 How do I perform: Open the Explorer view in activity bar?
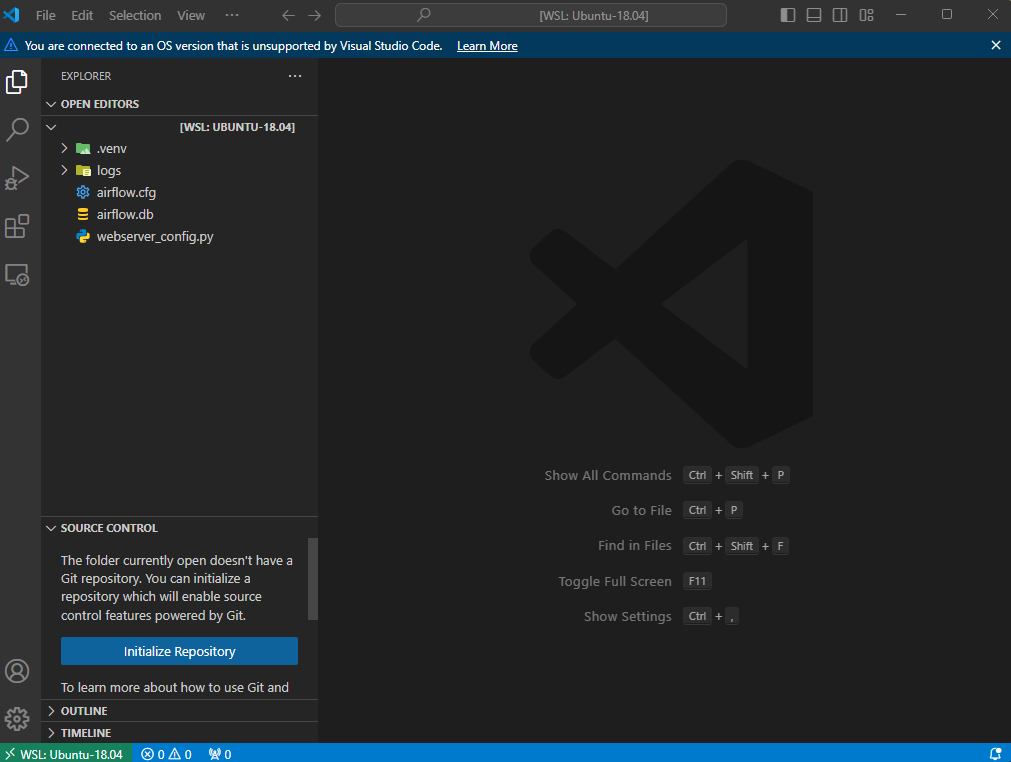point(17,82)
